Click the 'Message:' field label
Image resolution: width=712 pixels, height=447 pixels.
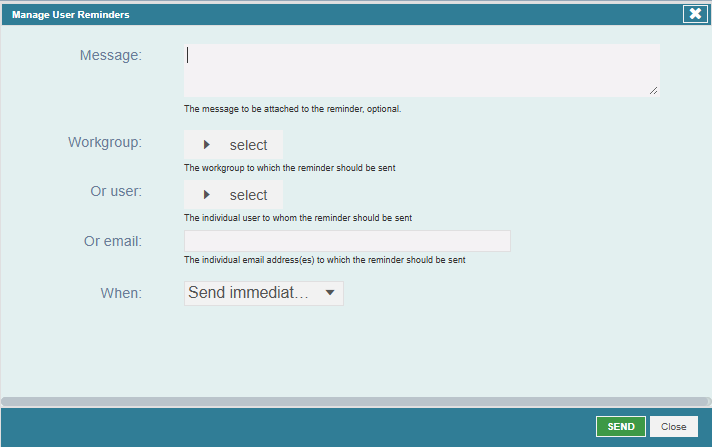click(111, 55)
